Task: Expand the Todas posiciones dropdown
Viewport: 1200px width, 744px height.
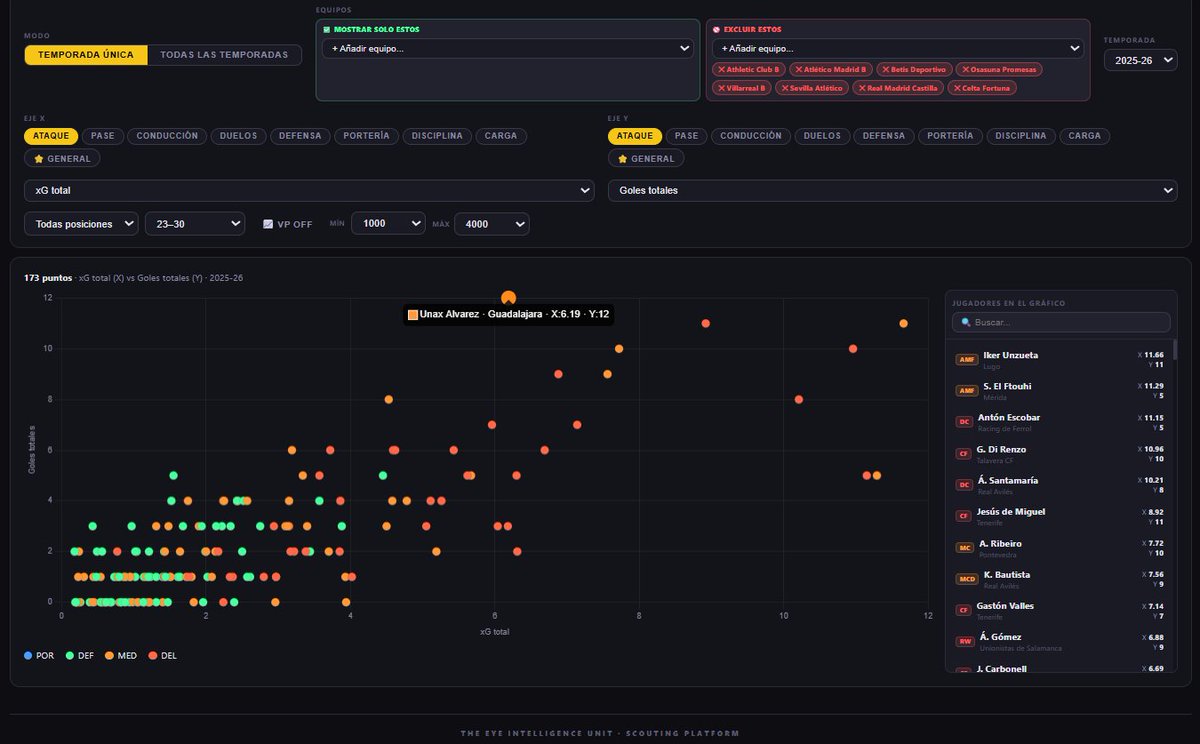Action: pyautogui.click(x=81, y=224)
